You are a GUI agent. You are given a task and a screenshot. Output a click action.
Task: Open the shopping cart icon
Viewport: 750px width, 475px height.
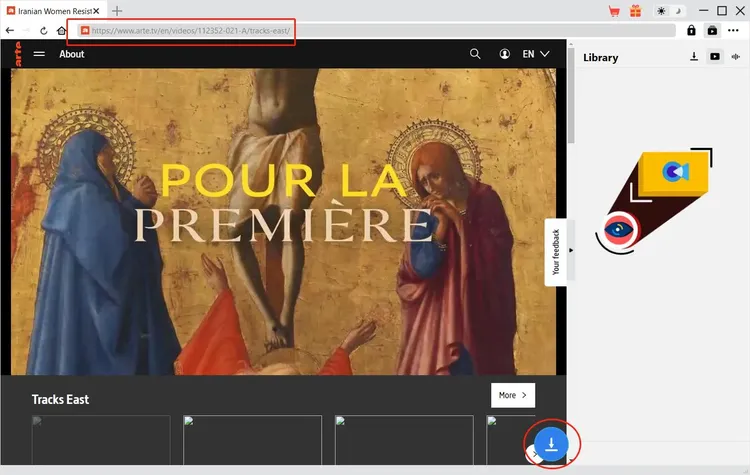614,10
